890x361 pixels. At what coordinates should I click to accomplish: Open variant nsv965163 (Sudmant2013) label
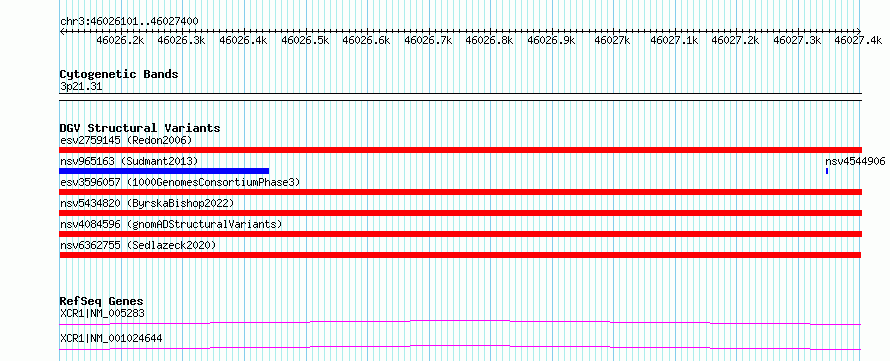coord(129,161)
